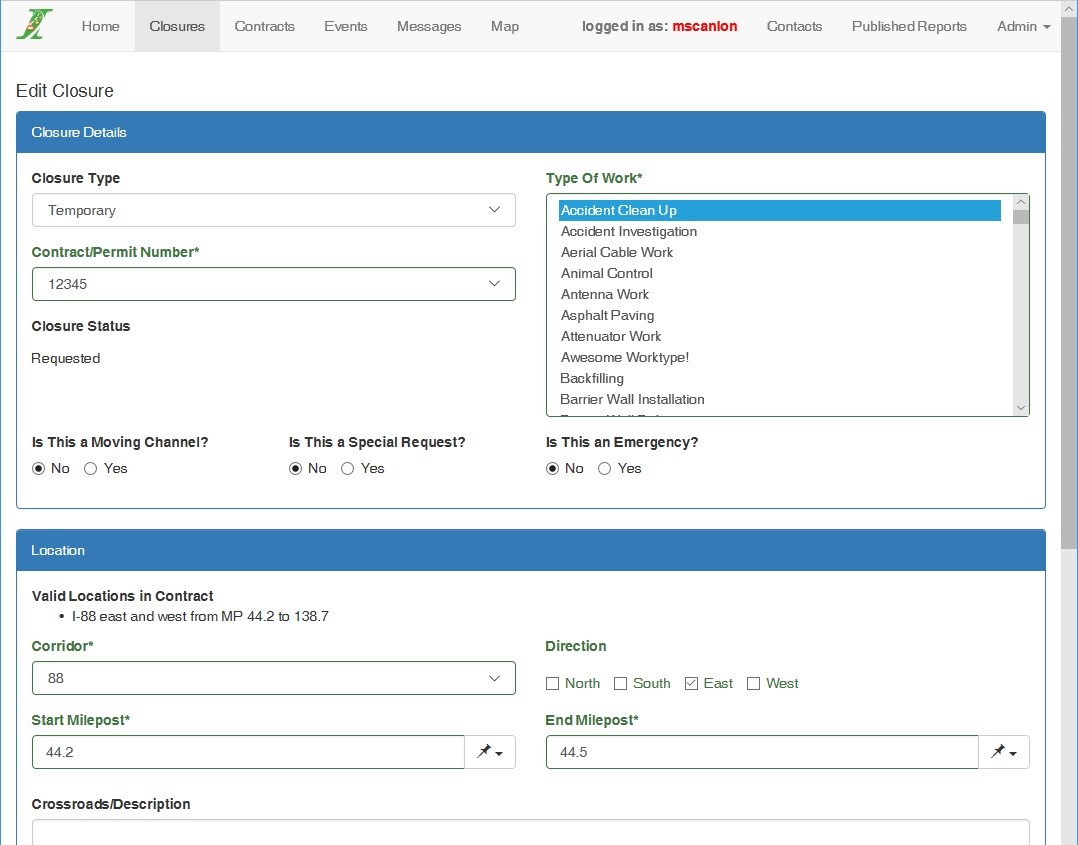Image resolution: width=1078 pixels, height=845 pixels.
Task: Open the Closure Type dropdown
Action: point(273,210)
